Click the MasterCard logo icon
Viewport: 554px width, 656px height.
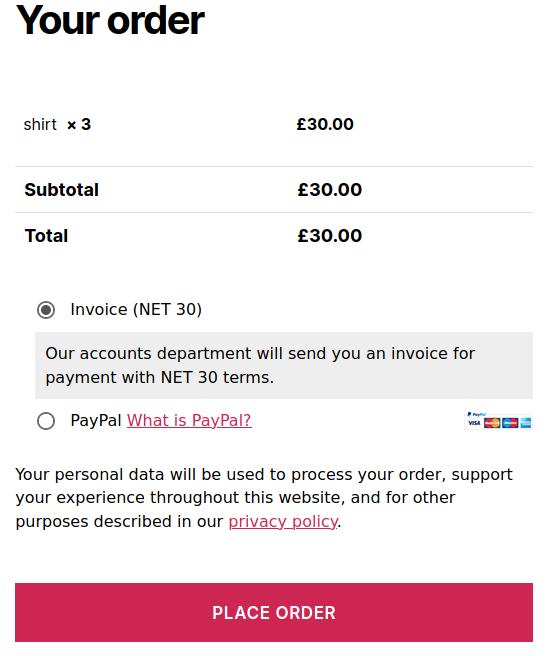click(x=492, y=423)
